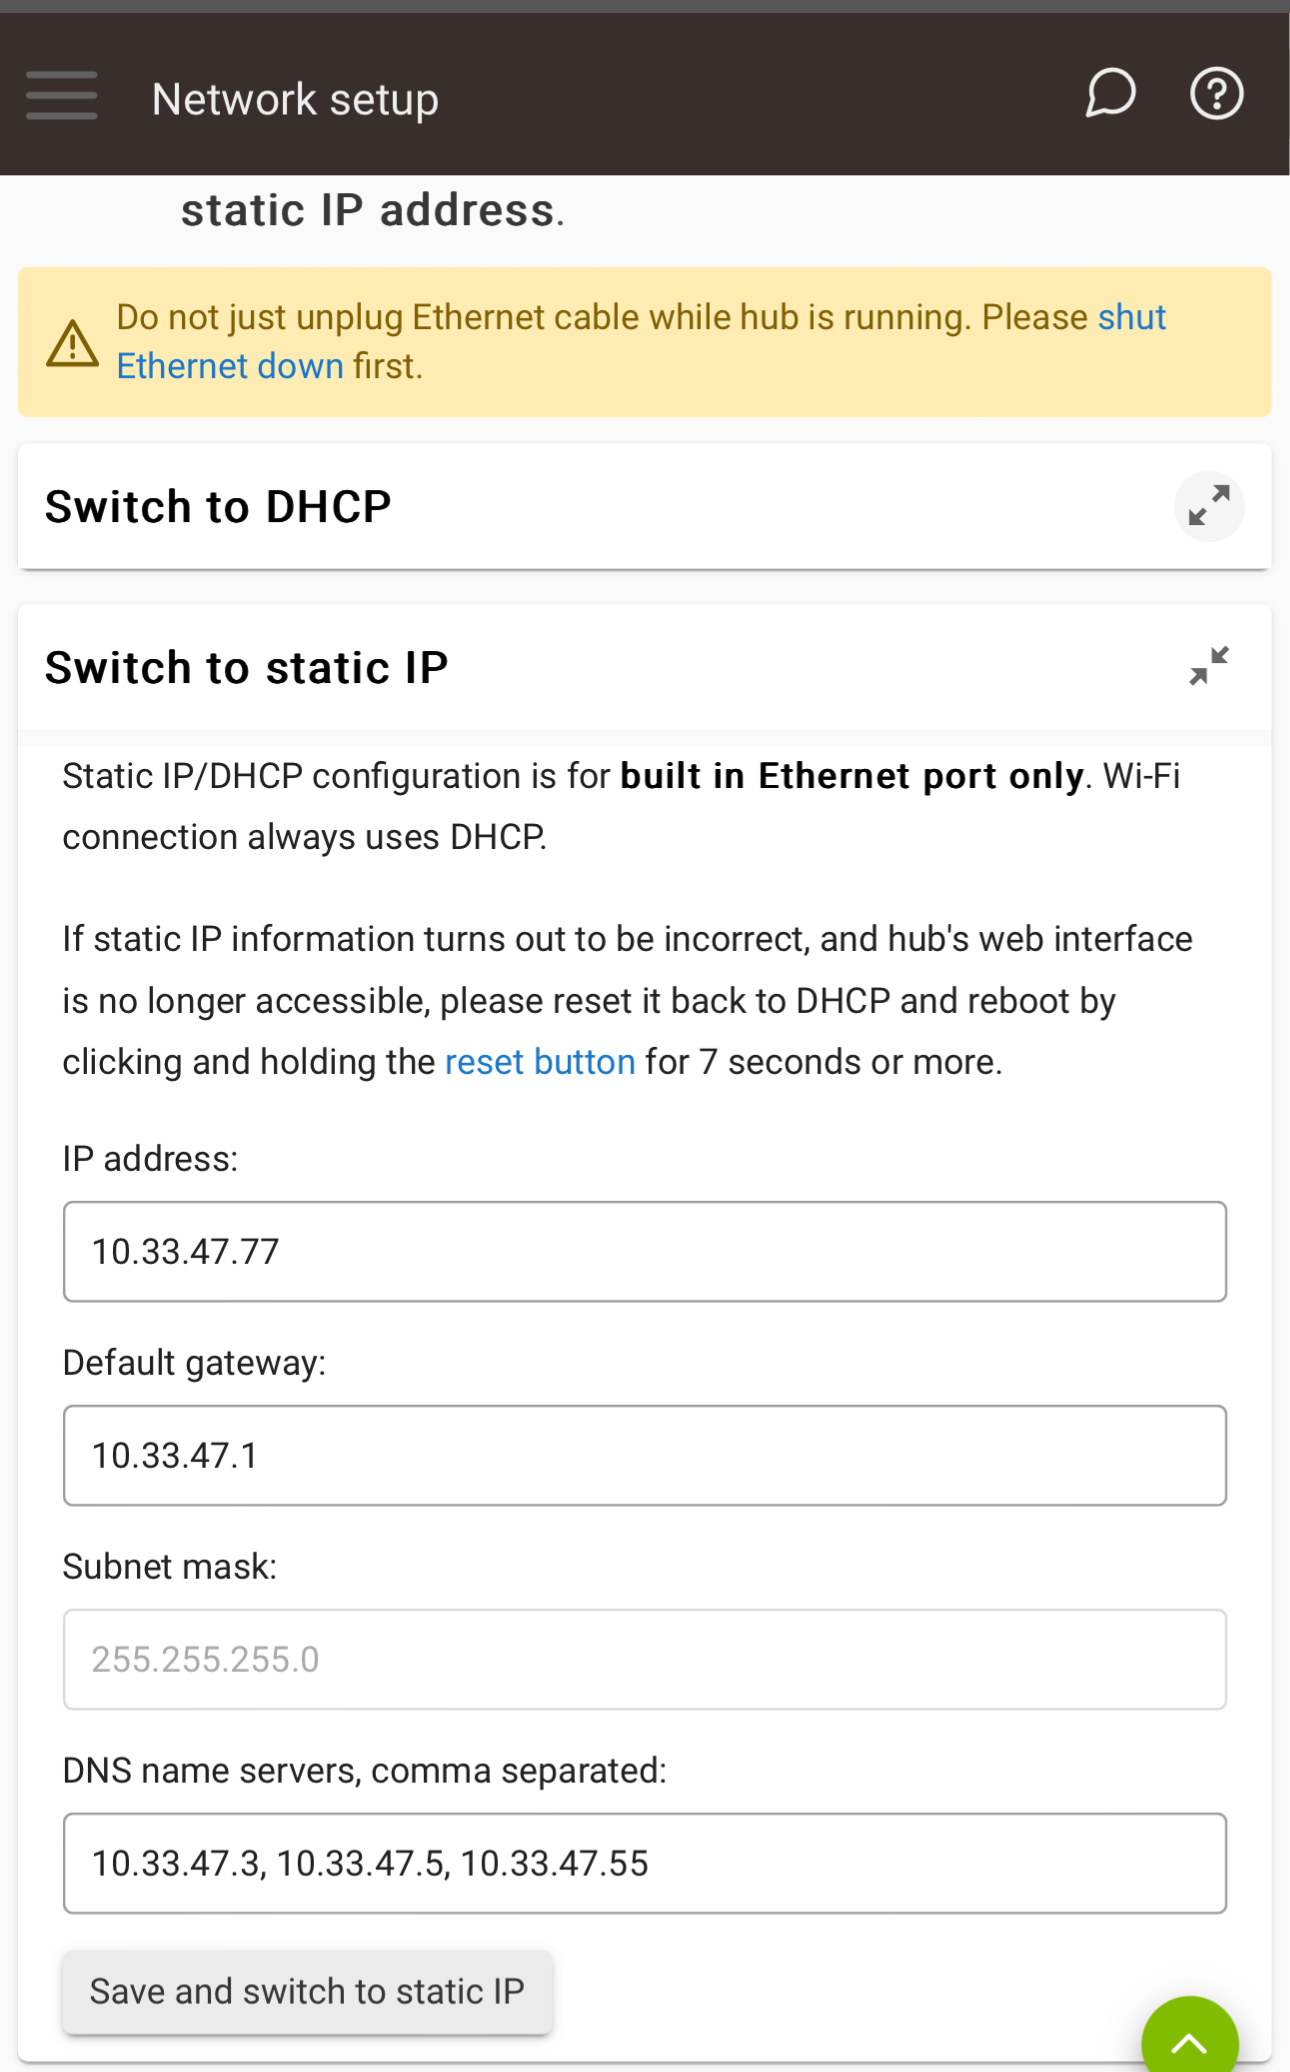Follow the shut Ethernet down link
Image resolution: width=1290 pixels, height=2072 pixels.
tap(641, 342)
